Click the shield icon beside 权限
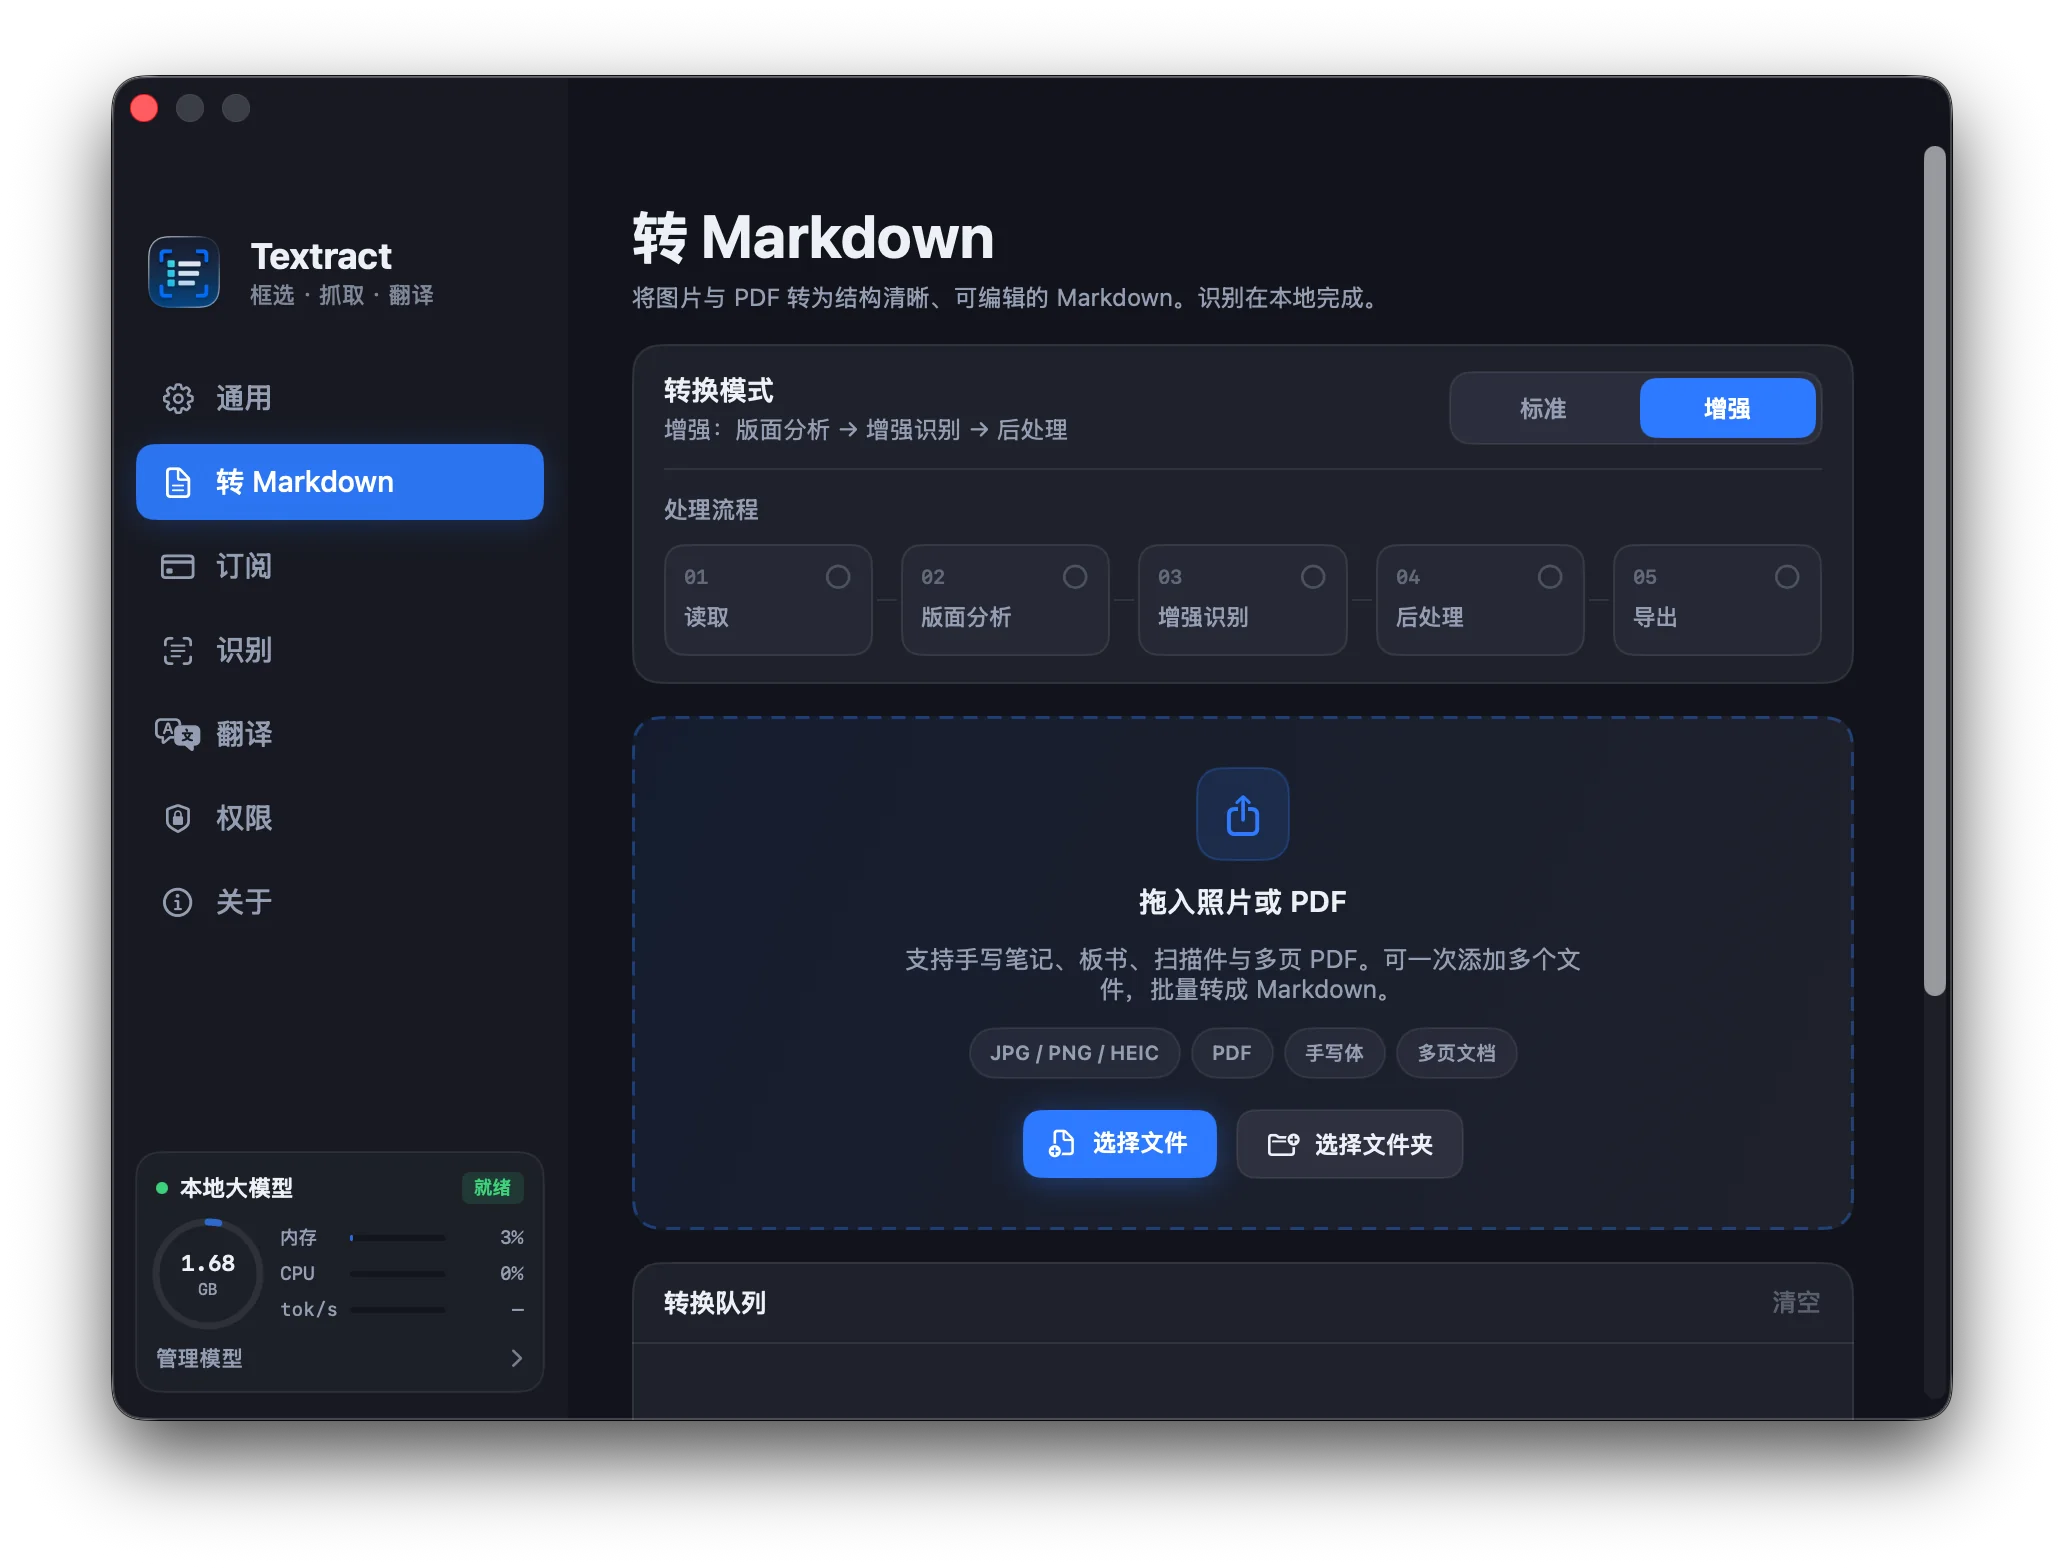 pyautogui.click(x=178, y=818)
